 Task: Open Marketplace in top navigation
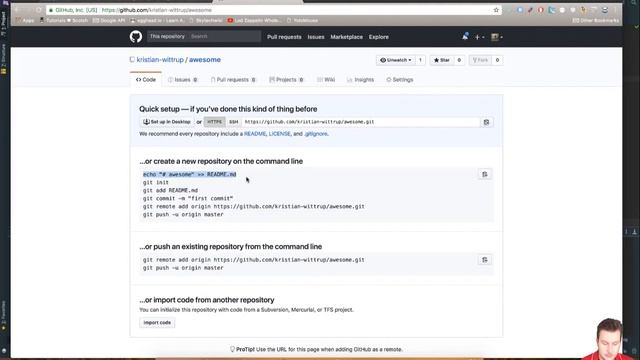tap(347, 37)
